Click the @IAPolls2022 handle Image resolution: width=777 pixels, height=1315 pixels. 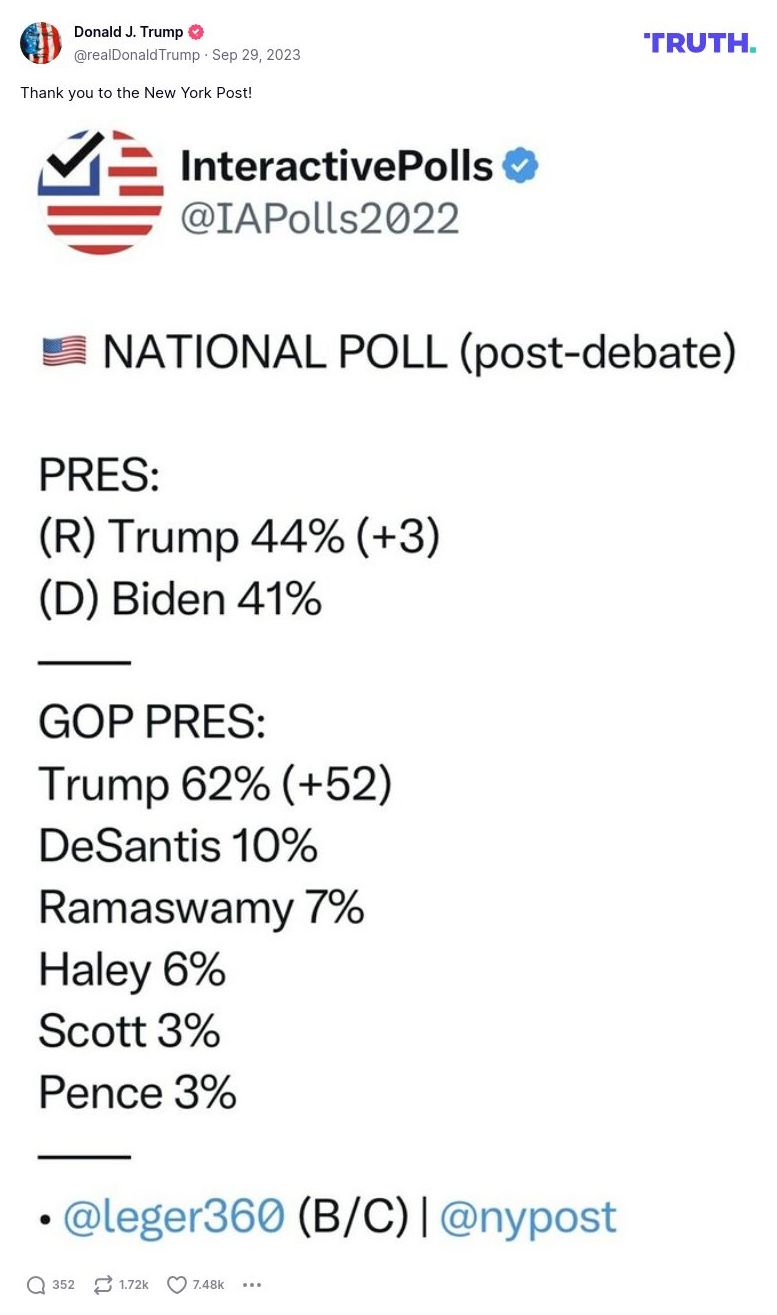(319, 217)
